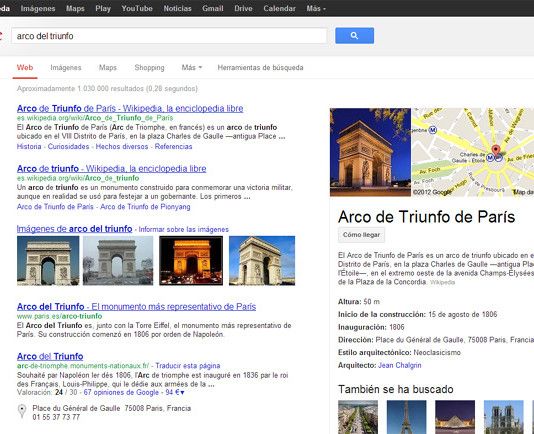Click Traducir esta página
Image resolution: width=534 pixels, height=434 pixels.
coord(188,366)
